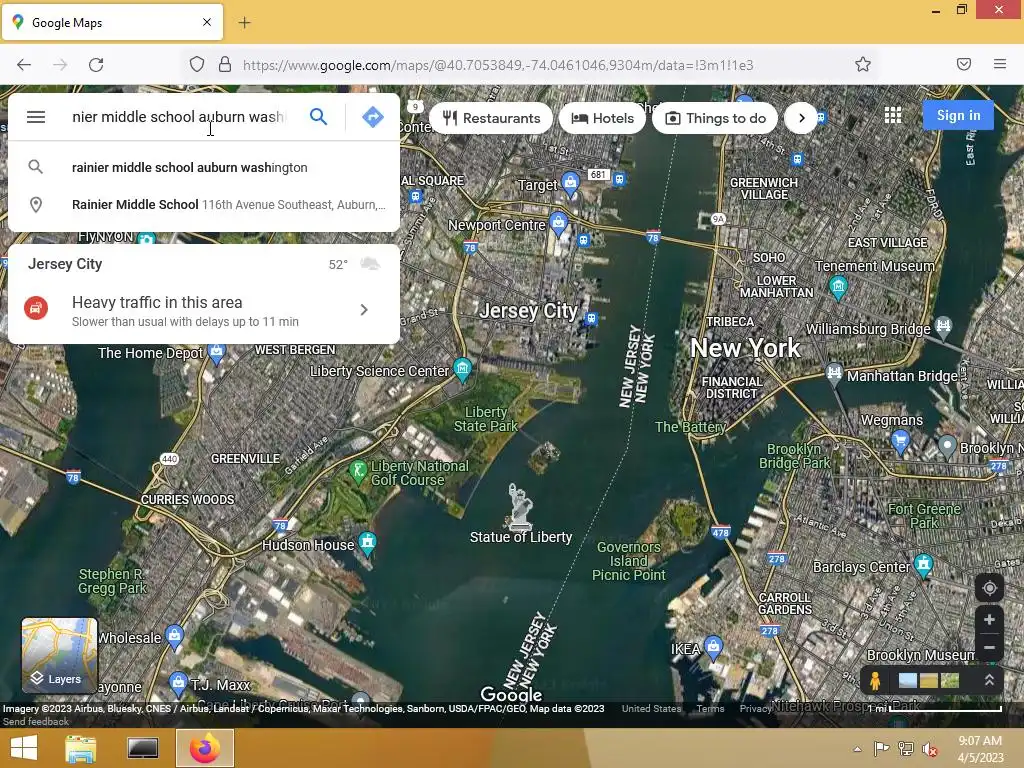Select the Street View pegman icon
The height and width of the screenshot is (768, 1024).
click(x=875, y=680)
